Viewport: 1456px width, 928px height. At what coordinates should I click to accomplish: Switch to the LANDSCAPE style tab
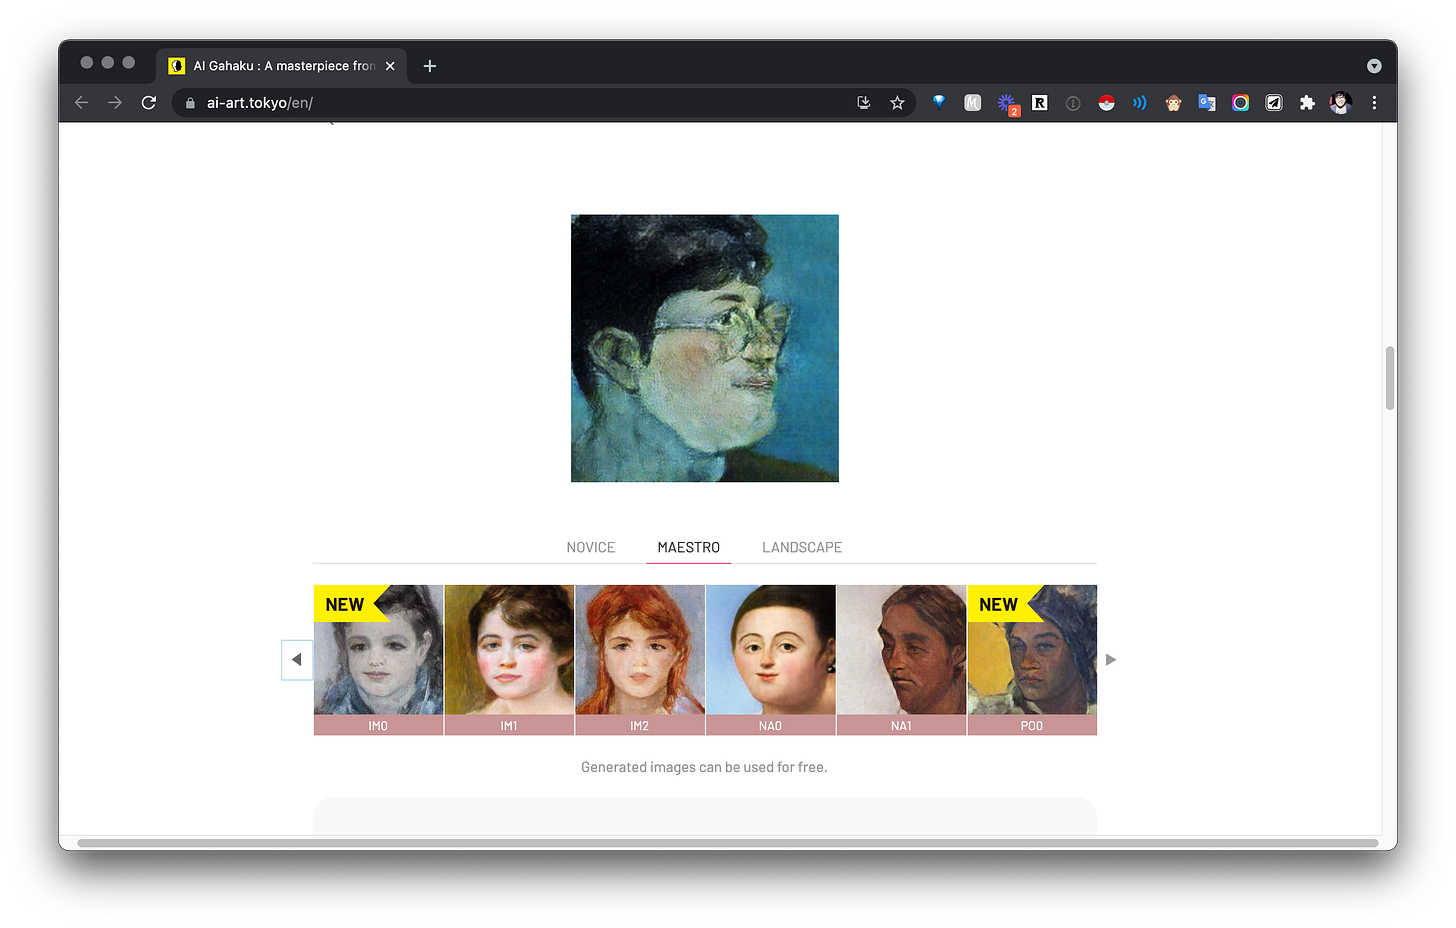[x=802, y=547]
